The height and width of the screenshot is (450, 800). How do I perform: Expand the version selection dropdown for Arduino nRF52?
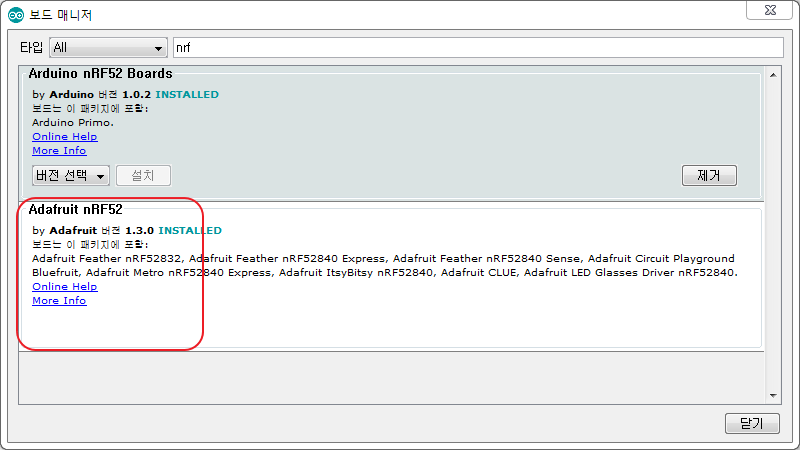tap(71, 176)
